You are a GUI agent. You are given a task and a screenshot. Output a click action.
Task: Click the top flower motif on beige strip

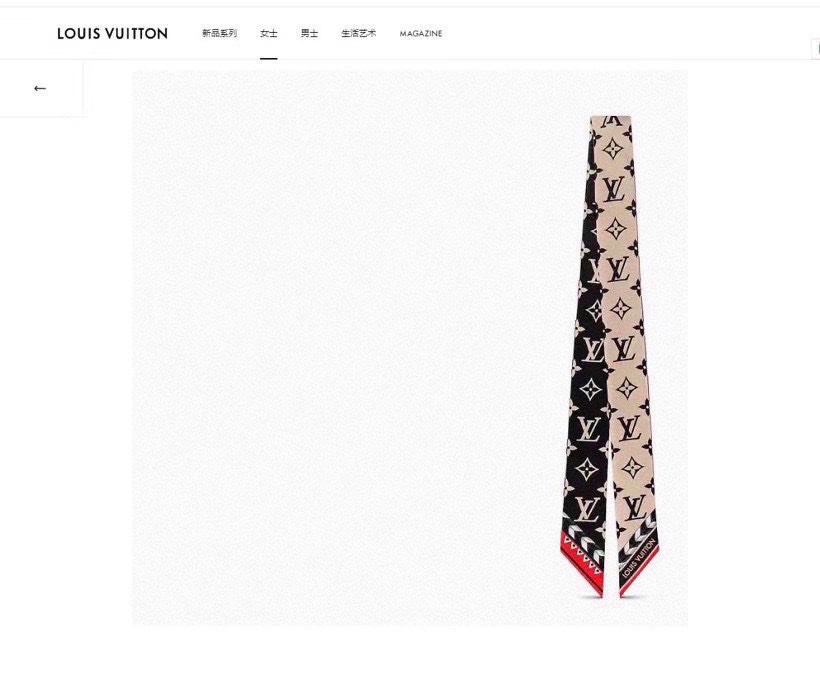612,149
